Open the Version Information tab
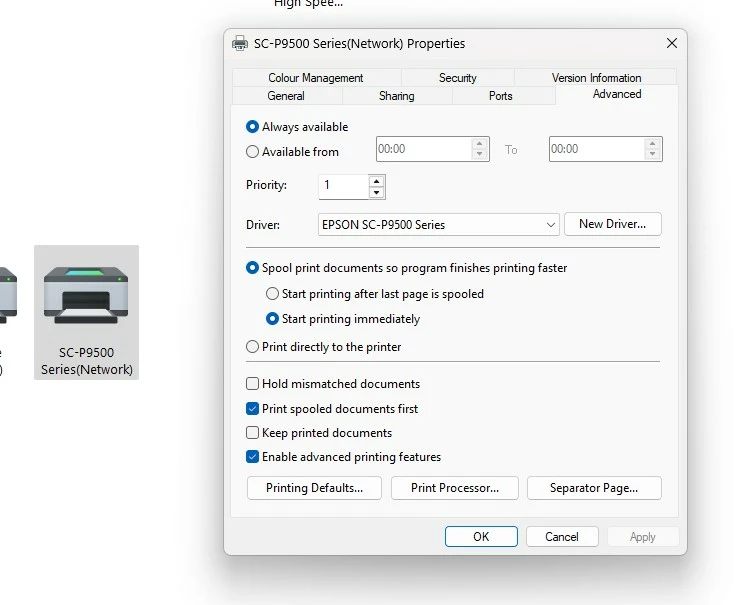Viewport: 734px width, 605px height. coord(596,77)
